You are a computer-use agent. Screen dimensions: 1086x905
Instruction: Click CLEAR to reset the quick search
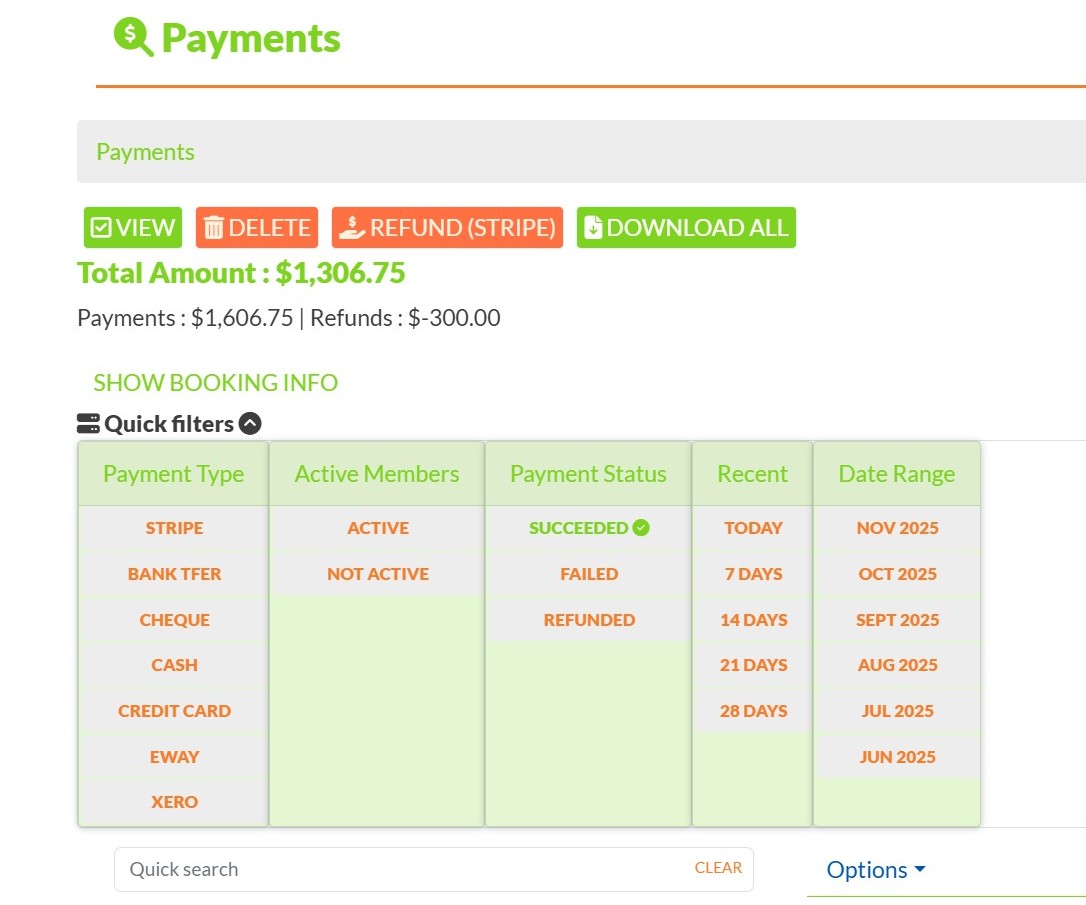click(718, 868)
